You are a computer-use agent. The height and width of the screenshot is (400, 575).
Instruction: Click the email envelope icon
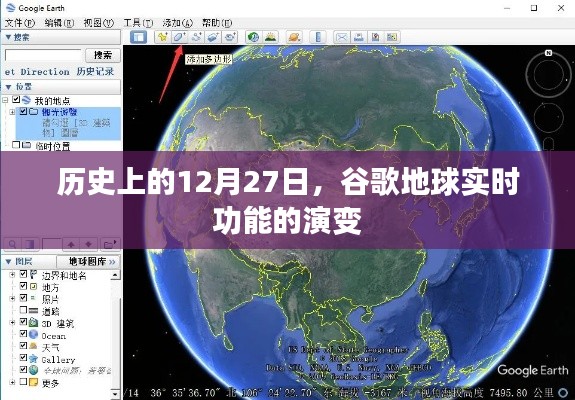pos(341,37)
